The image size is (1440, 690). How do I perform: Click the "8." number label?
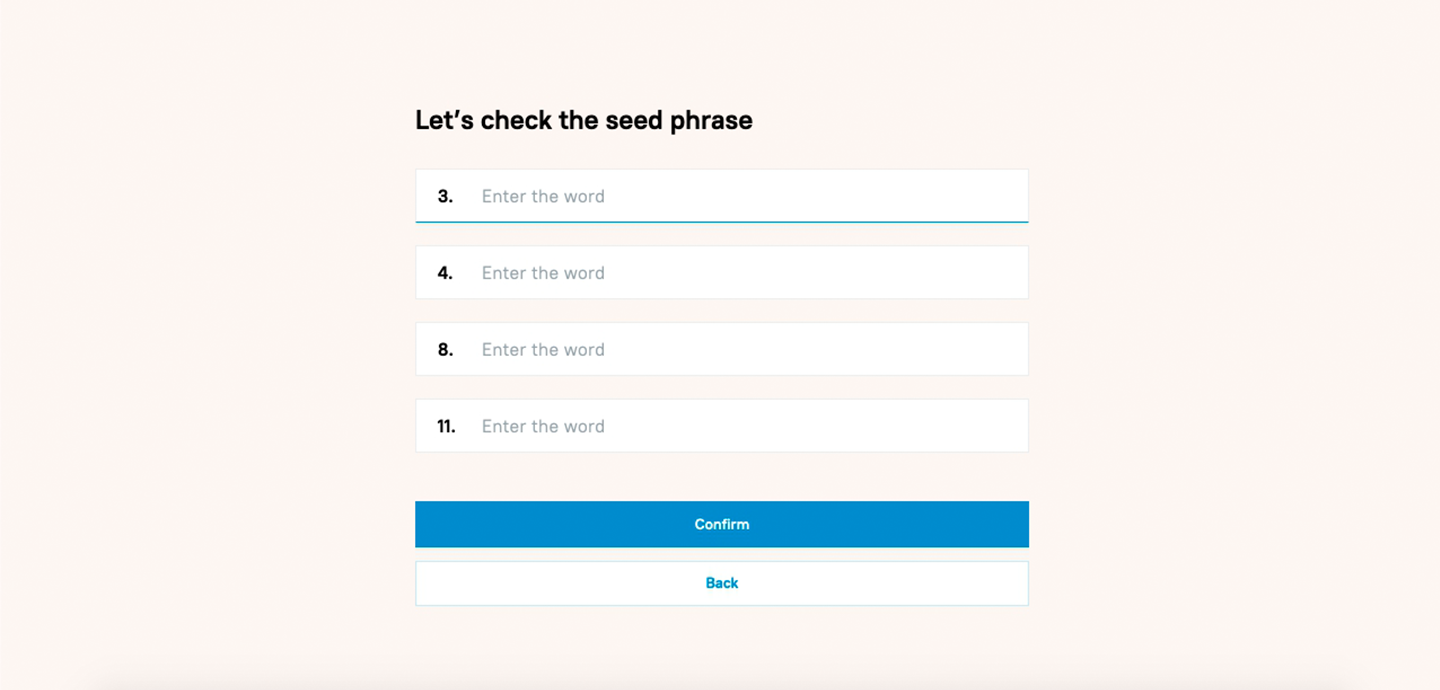[x=445, y=350]
